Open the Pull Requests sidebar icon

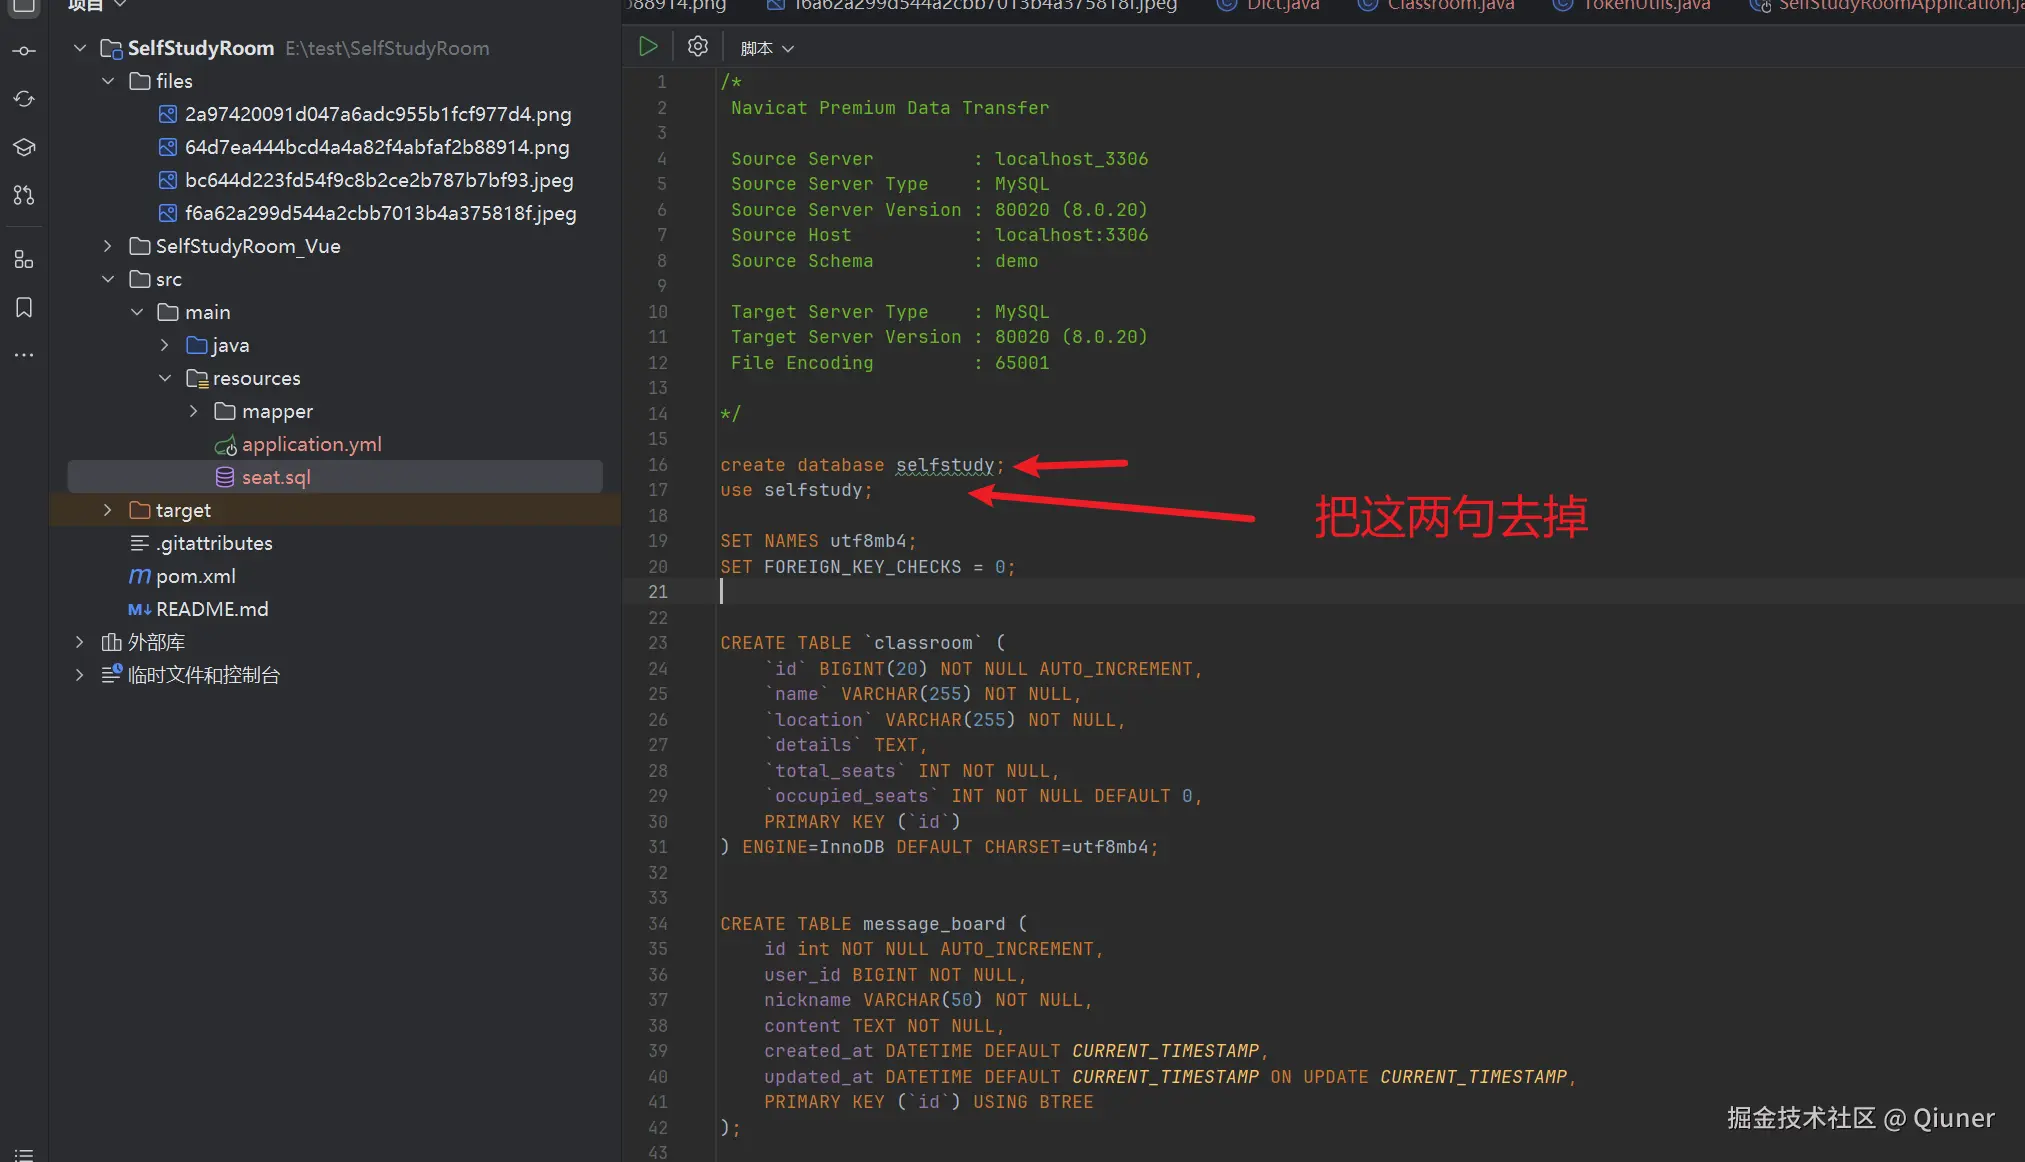click(24, 195)
